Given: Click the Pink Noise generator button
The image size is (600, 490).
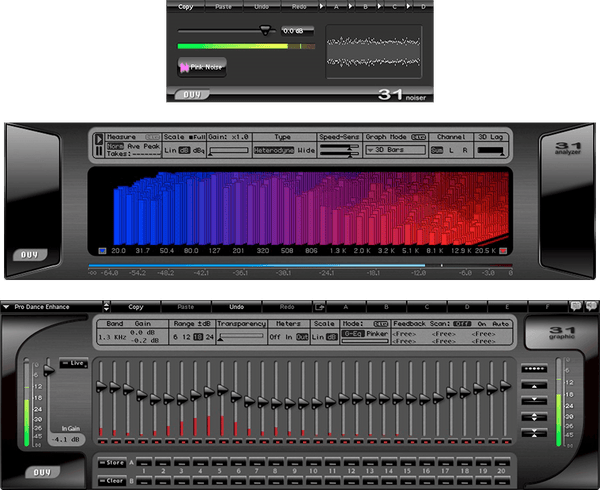Looking at the screenshot, I should pos(202,67).
